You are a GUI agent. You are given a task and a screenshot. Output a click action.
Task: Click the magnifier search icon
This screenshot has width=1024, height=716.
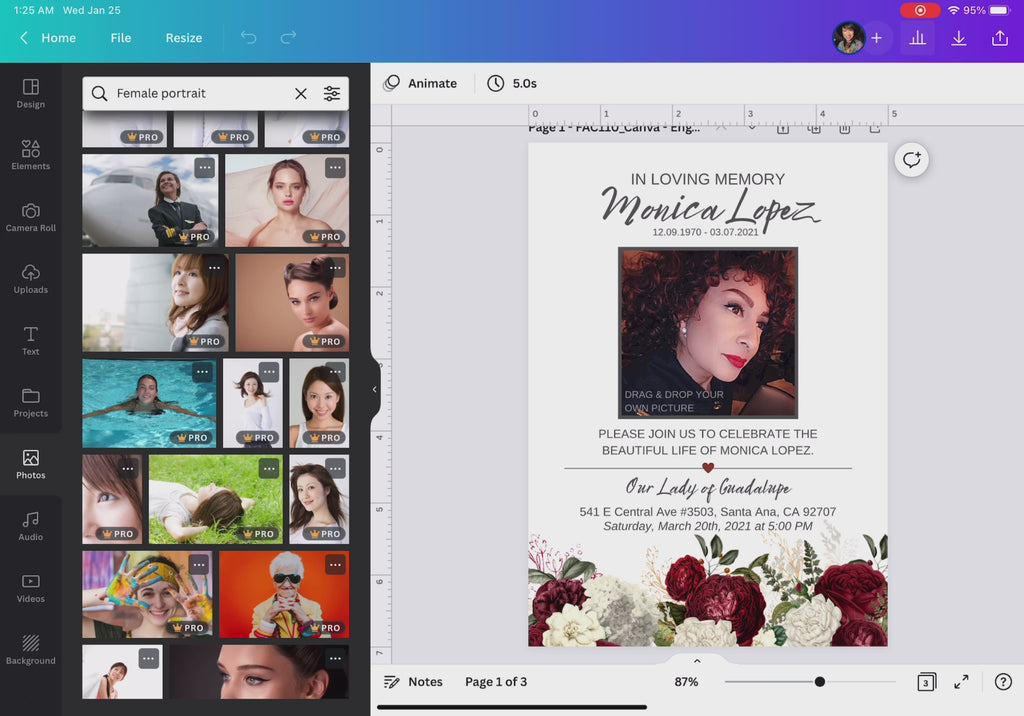click(99, 93)
